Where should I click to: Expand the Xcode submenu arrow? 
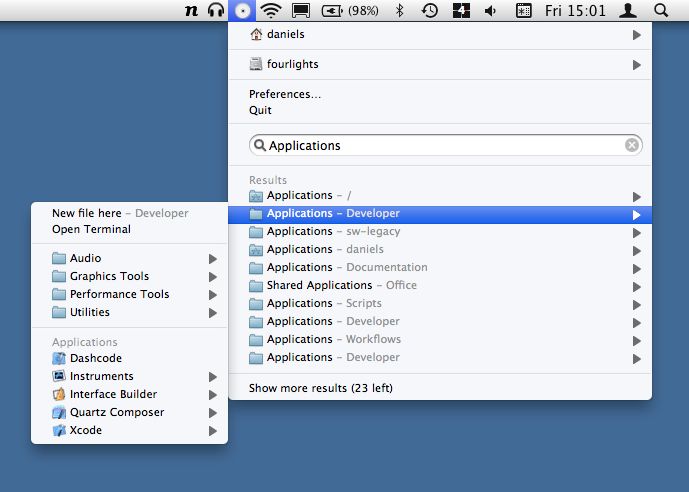(x=213, y=431)
